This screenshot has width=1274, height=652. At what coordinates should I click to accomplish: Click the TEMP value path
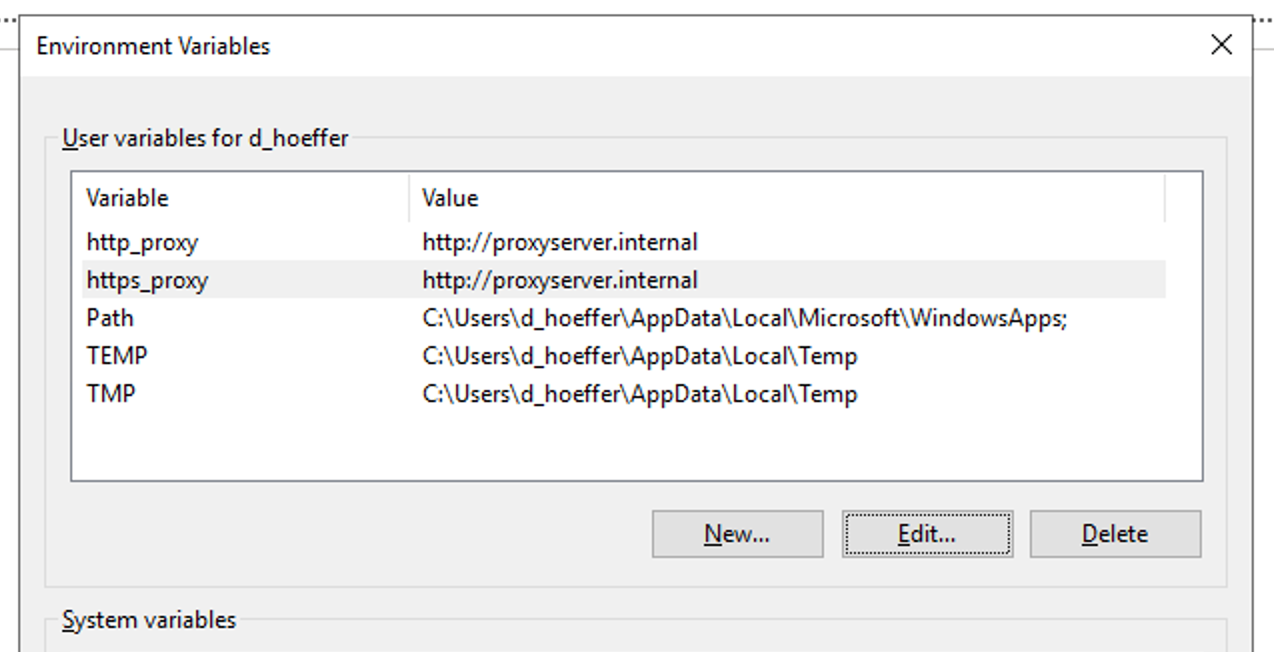pos(640,356)
